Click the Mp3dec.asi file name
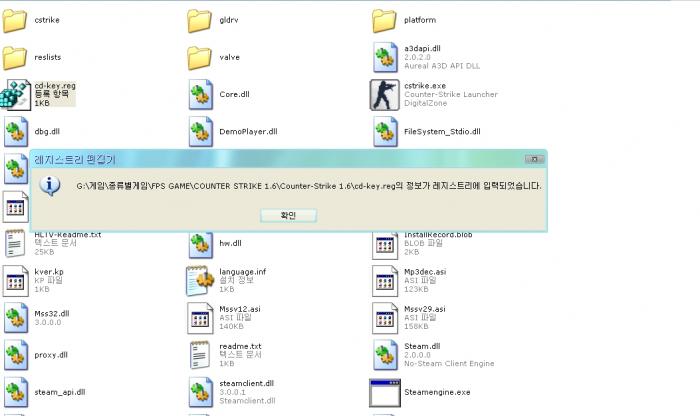Image resolution: width=700 pixels, height=416 pixels. pos(425,272)
